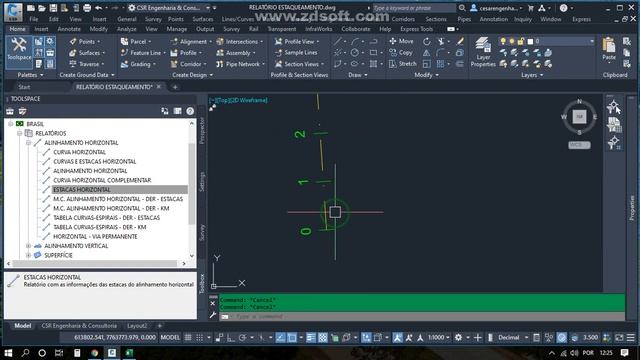The image size is (640, 360).
Task: Expand the SUPERFÍCIE tree node
Action: (29, 256)
